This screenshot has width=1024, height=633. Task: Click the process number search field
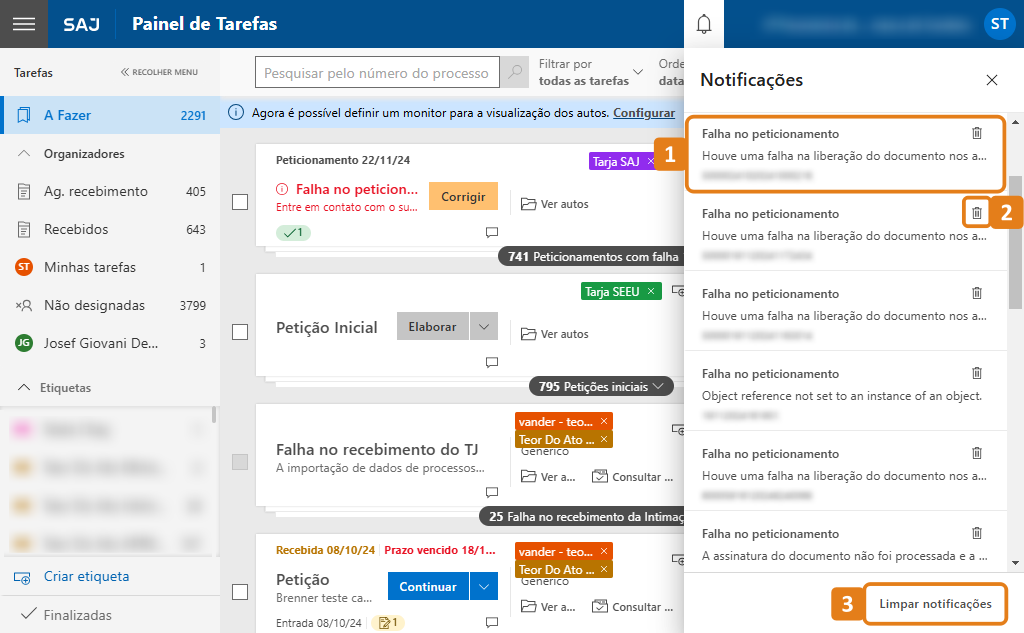[377, 72]
